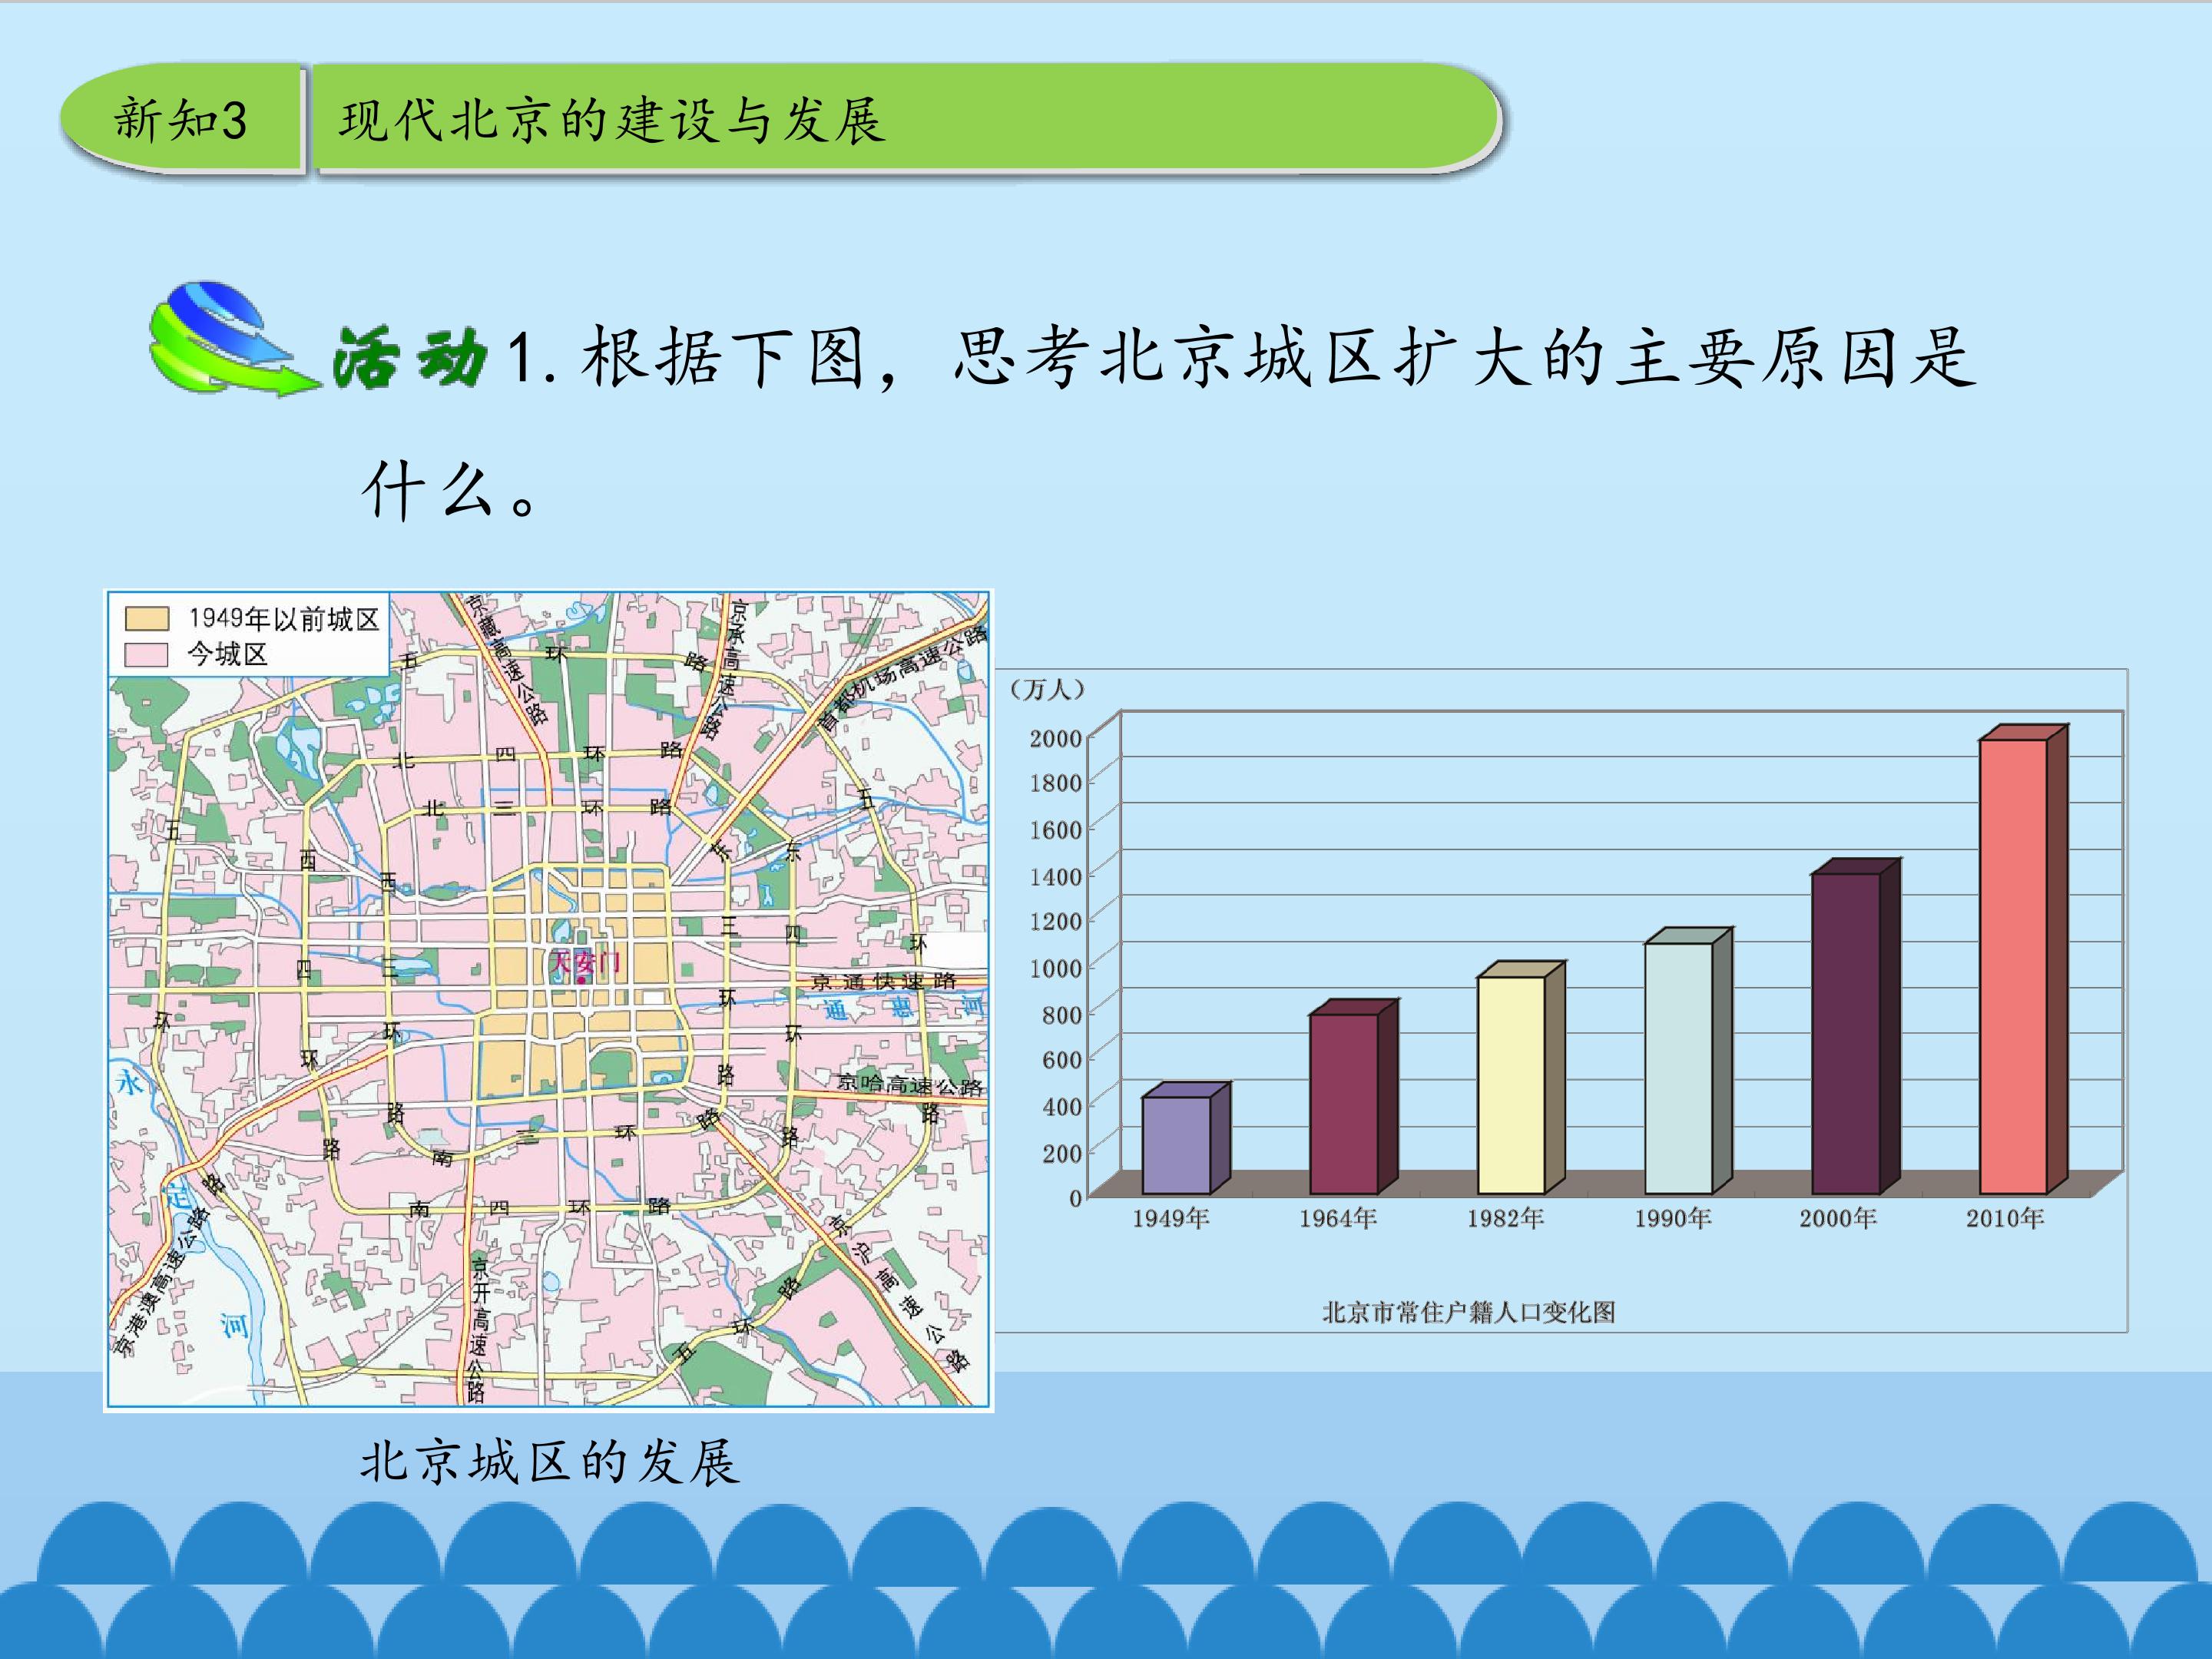Click the question text 根据下图

click(722, 357)
